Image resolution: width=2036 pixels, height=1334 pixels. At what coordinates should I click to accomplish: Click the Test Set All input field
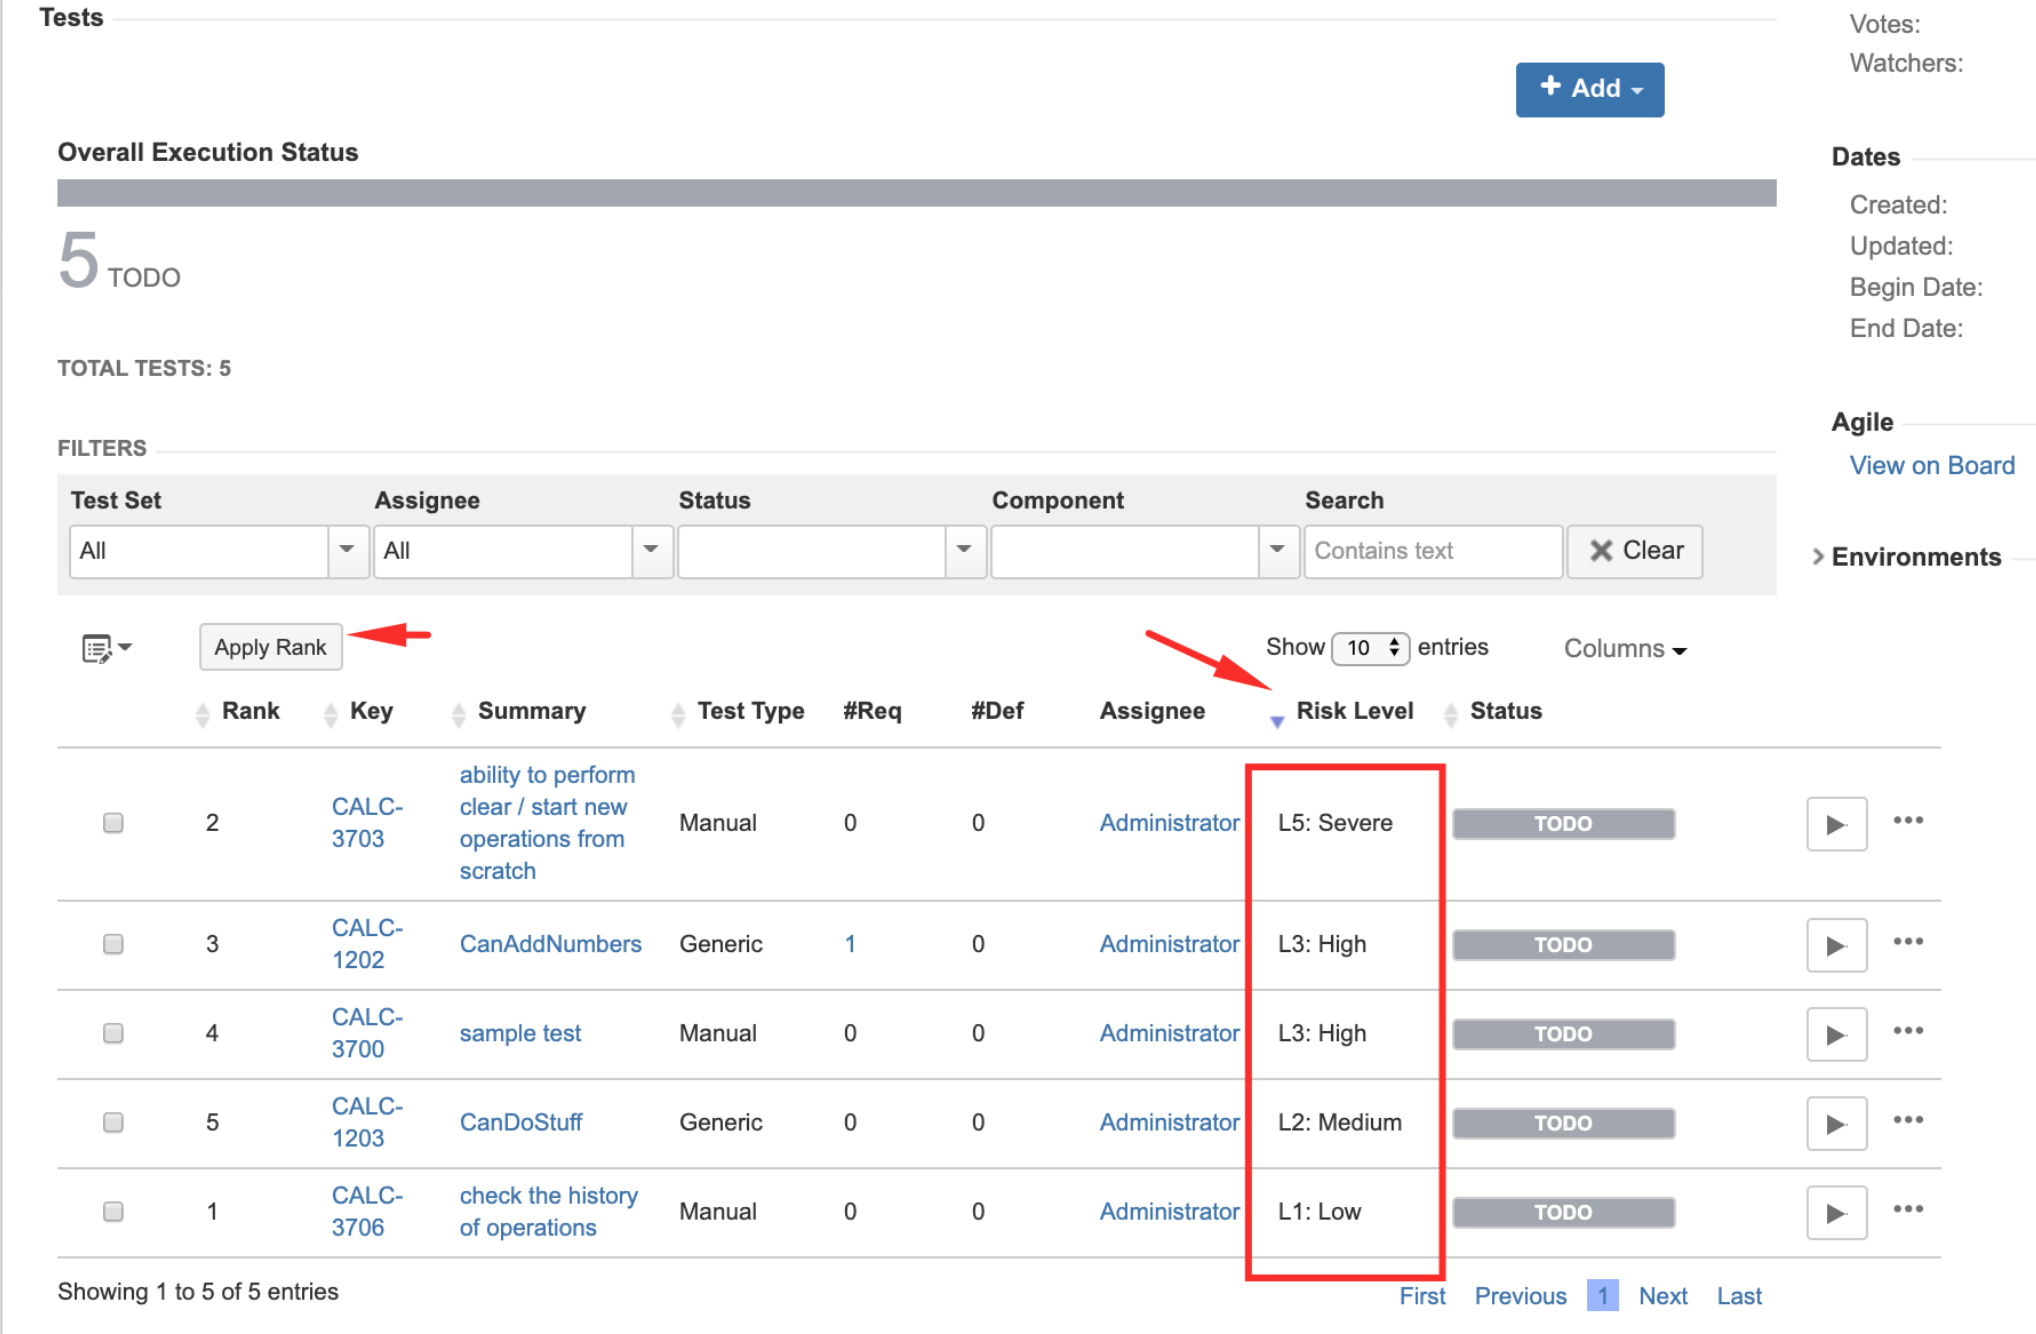point(199,551)
